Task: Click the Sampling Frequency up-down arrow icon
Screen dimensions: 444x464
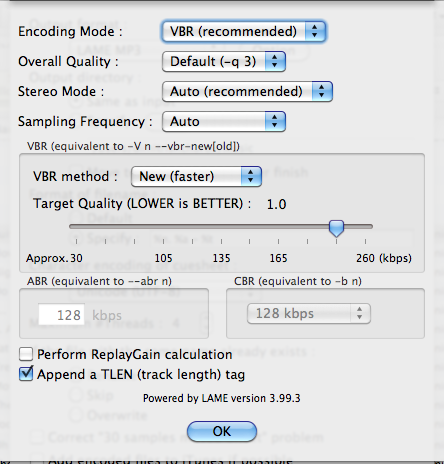Action: (275, 122)
